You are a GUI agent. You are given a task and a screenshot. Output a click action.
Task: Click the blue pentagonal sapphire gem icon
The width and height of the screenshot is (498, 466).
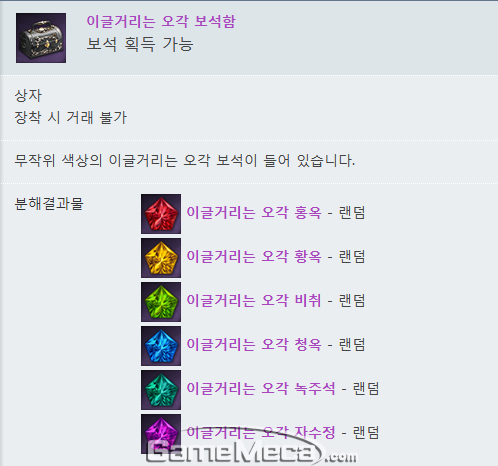click(161, 346)
